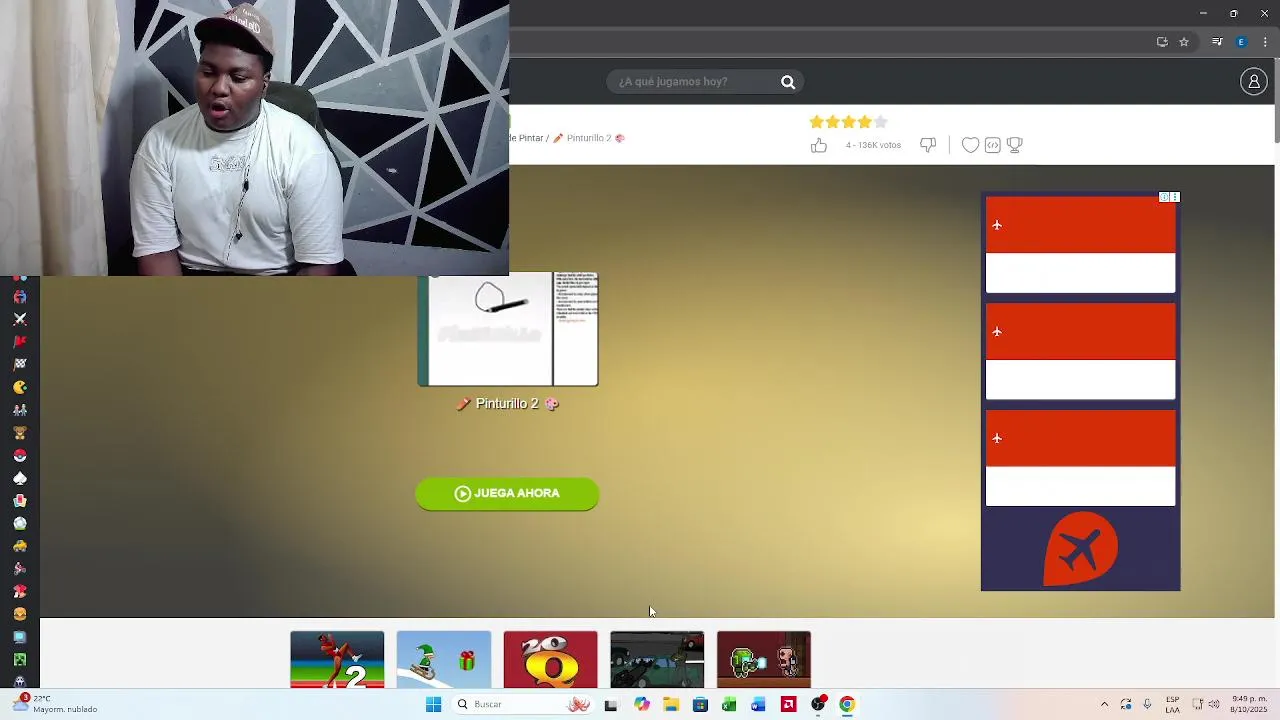Open File Explorer from taskbar
The width and height of the screenshot is (1280, 720).
671,704
